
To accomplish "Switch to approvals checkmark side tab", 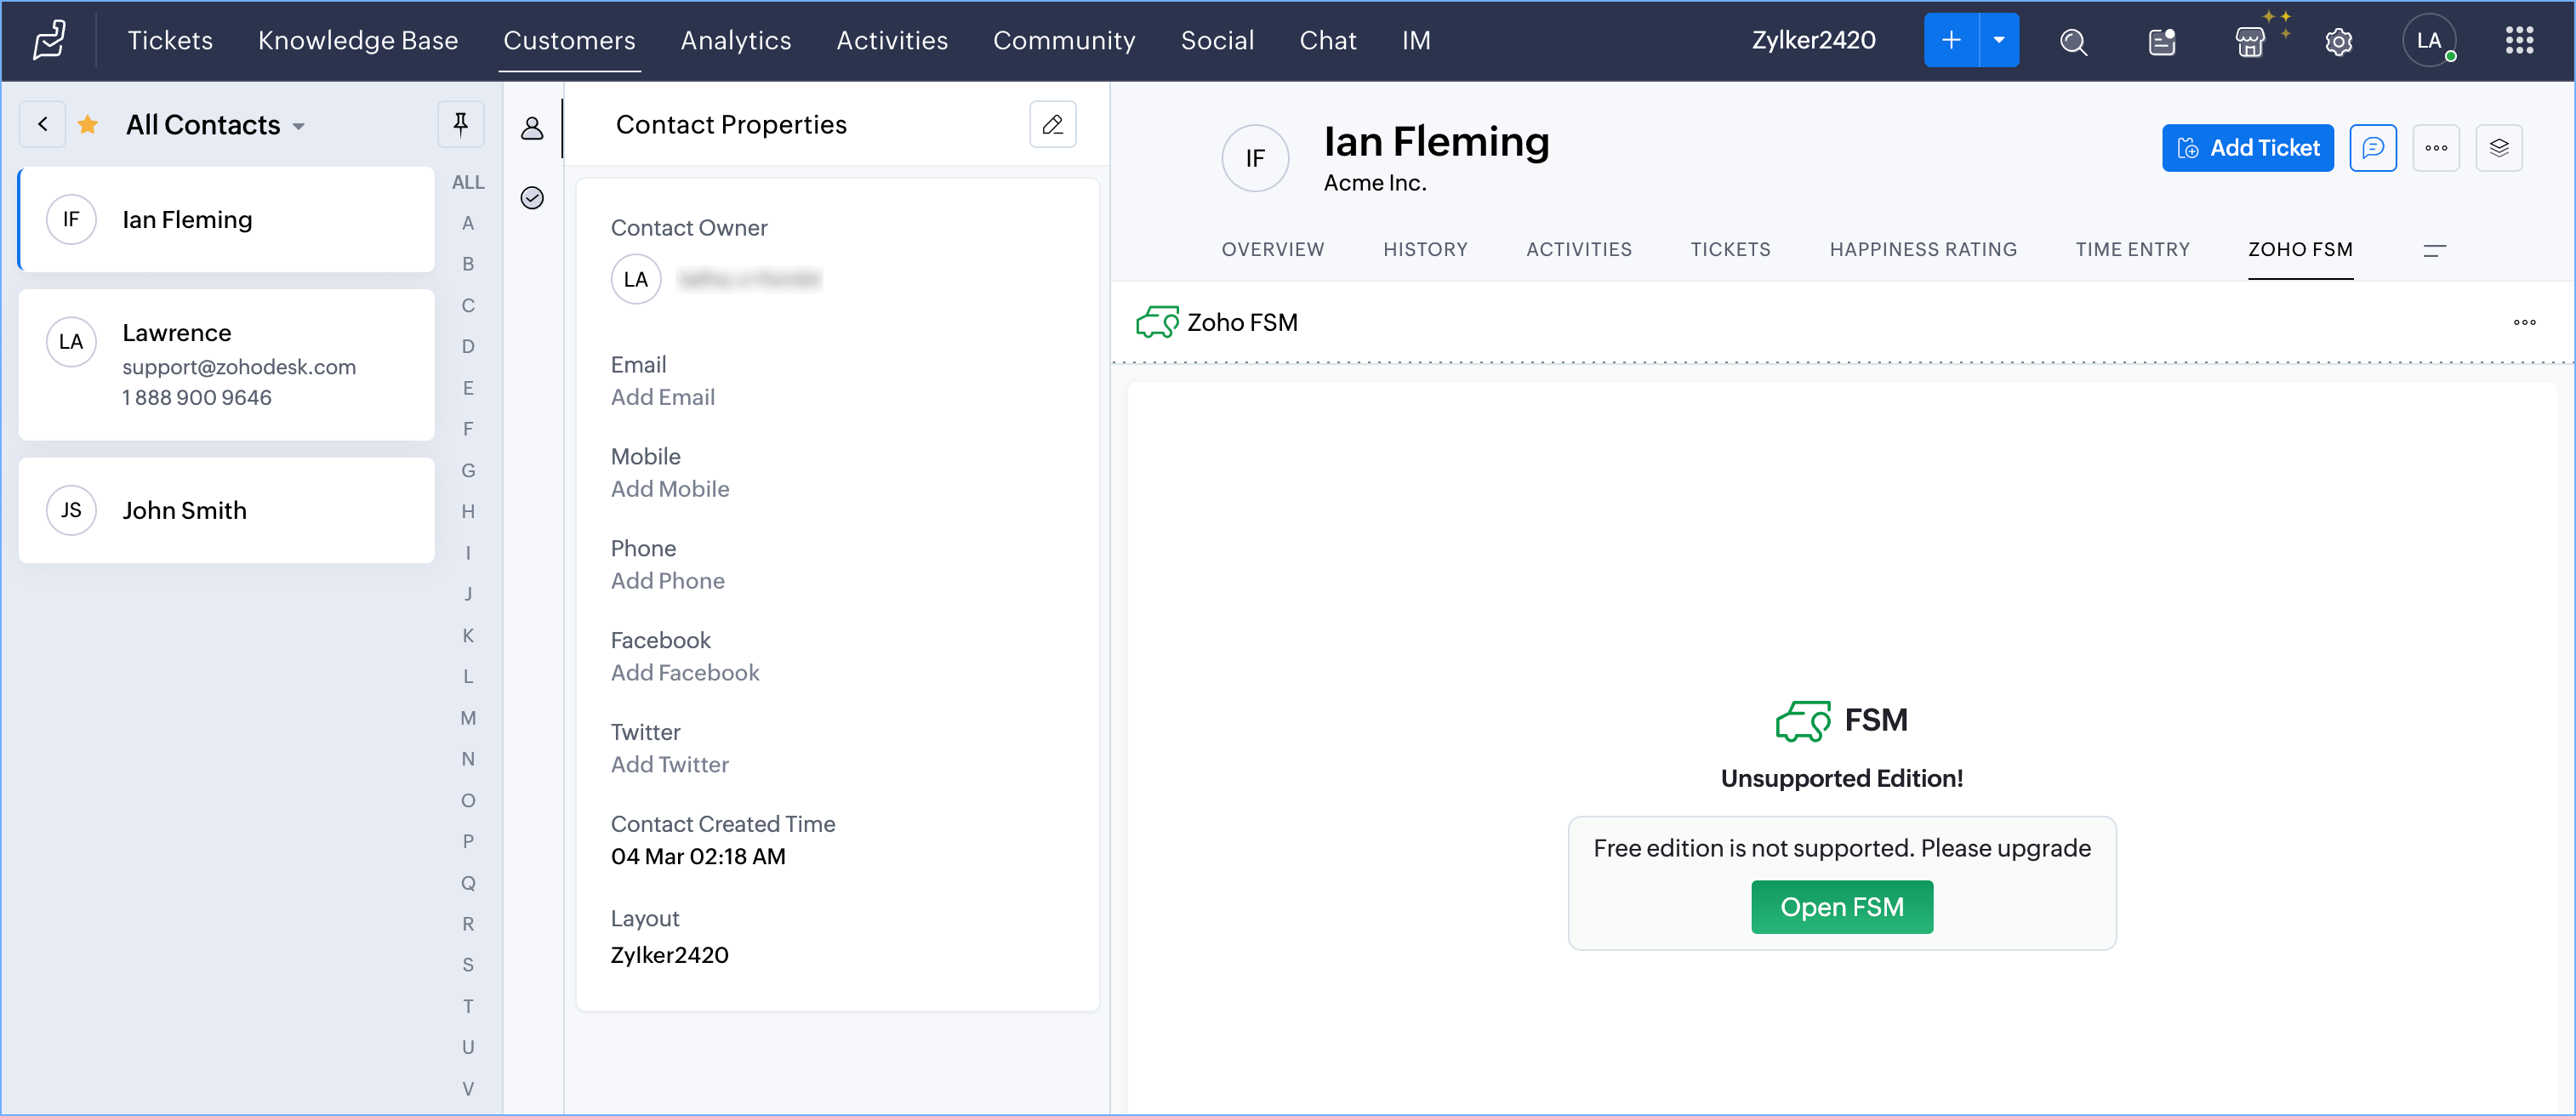I will tap(532, 198).
